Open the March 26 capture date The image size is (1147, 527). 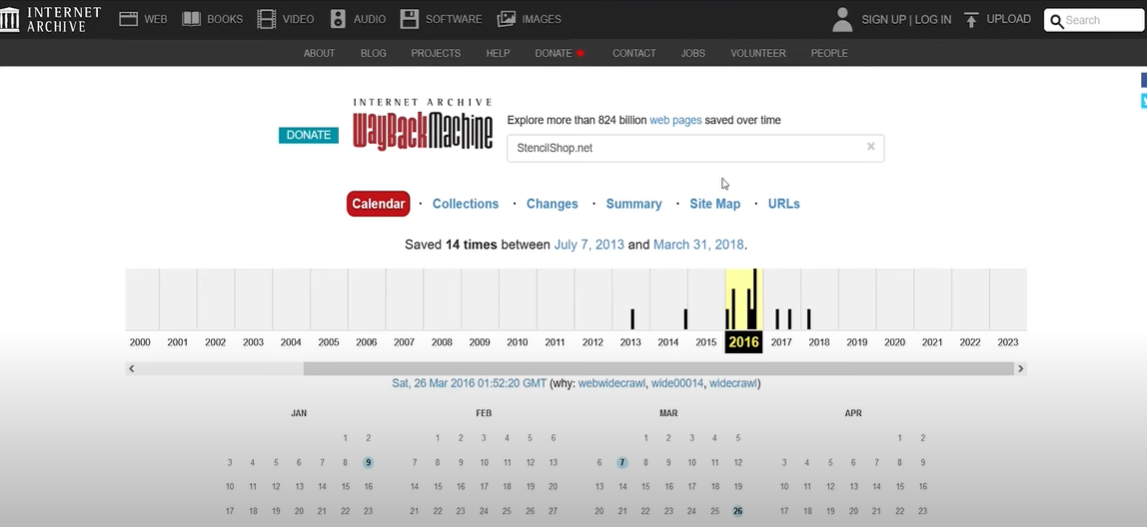737,511
